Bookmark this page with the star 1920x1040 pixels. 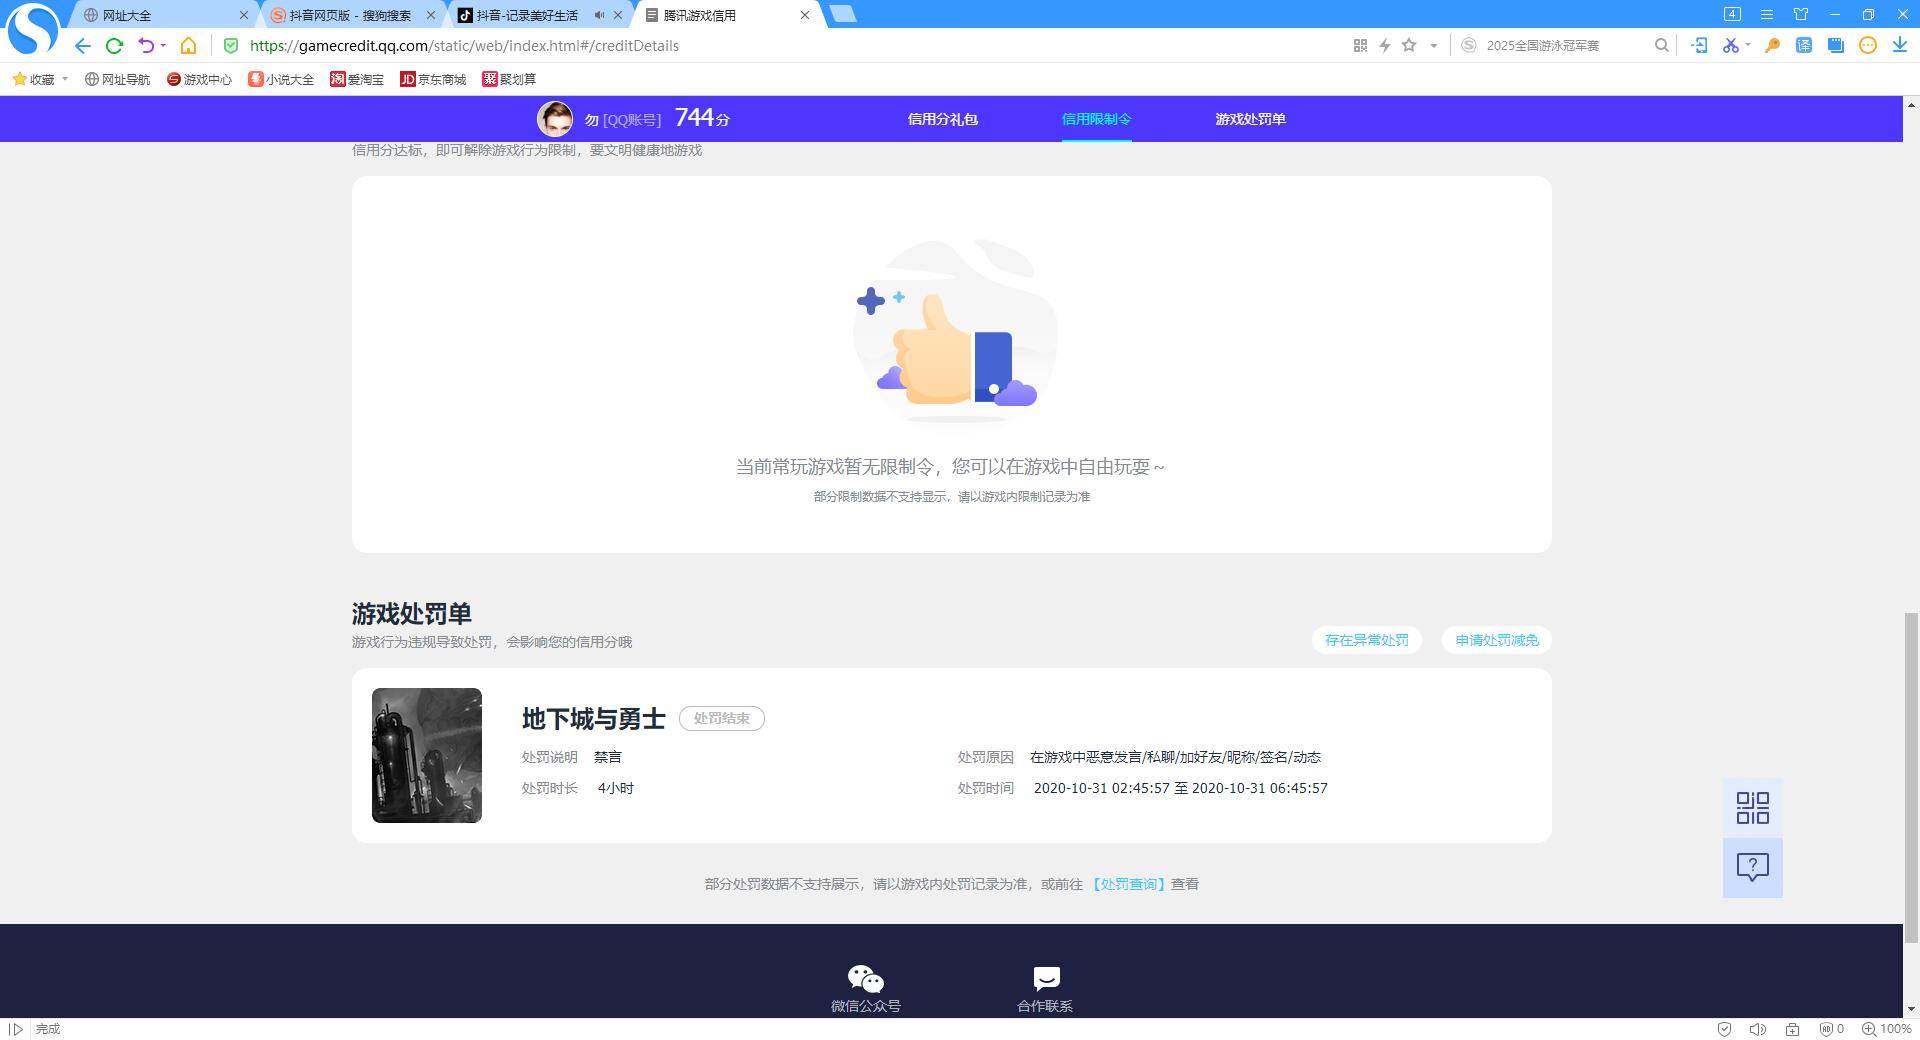pos(1409,46)
